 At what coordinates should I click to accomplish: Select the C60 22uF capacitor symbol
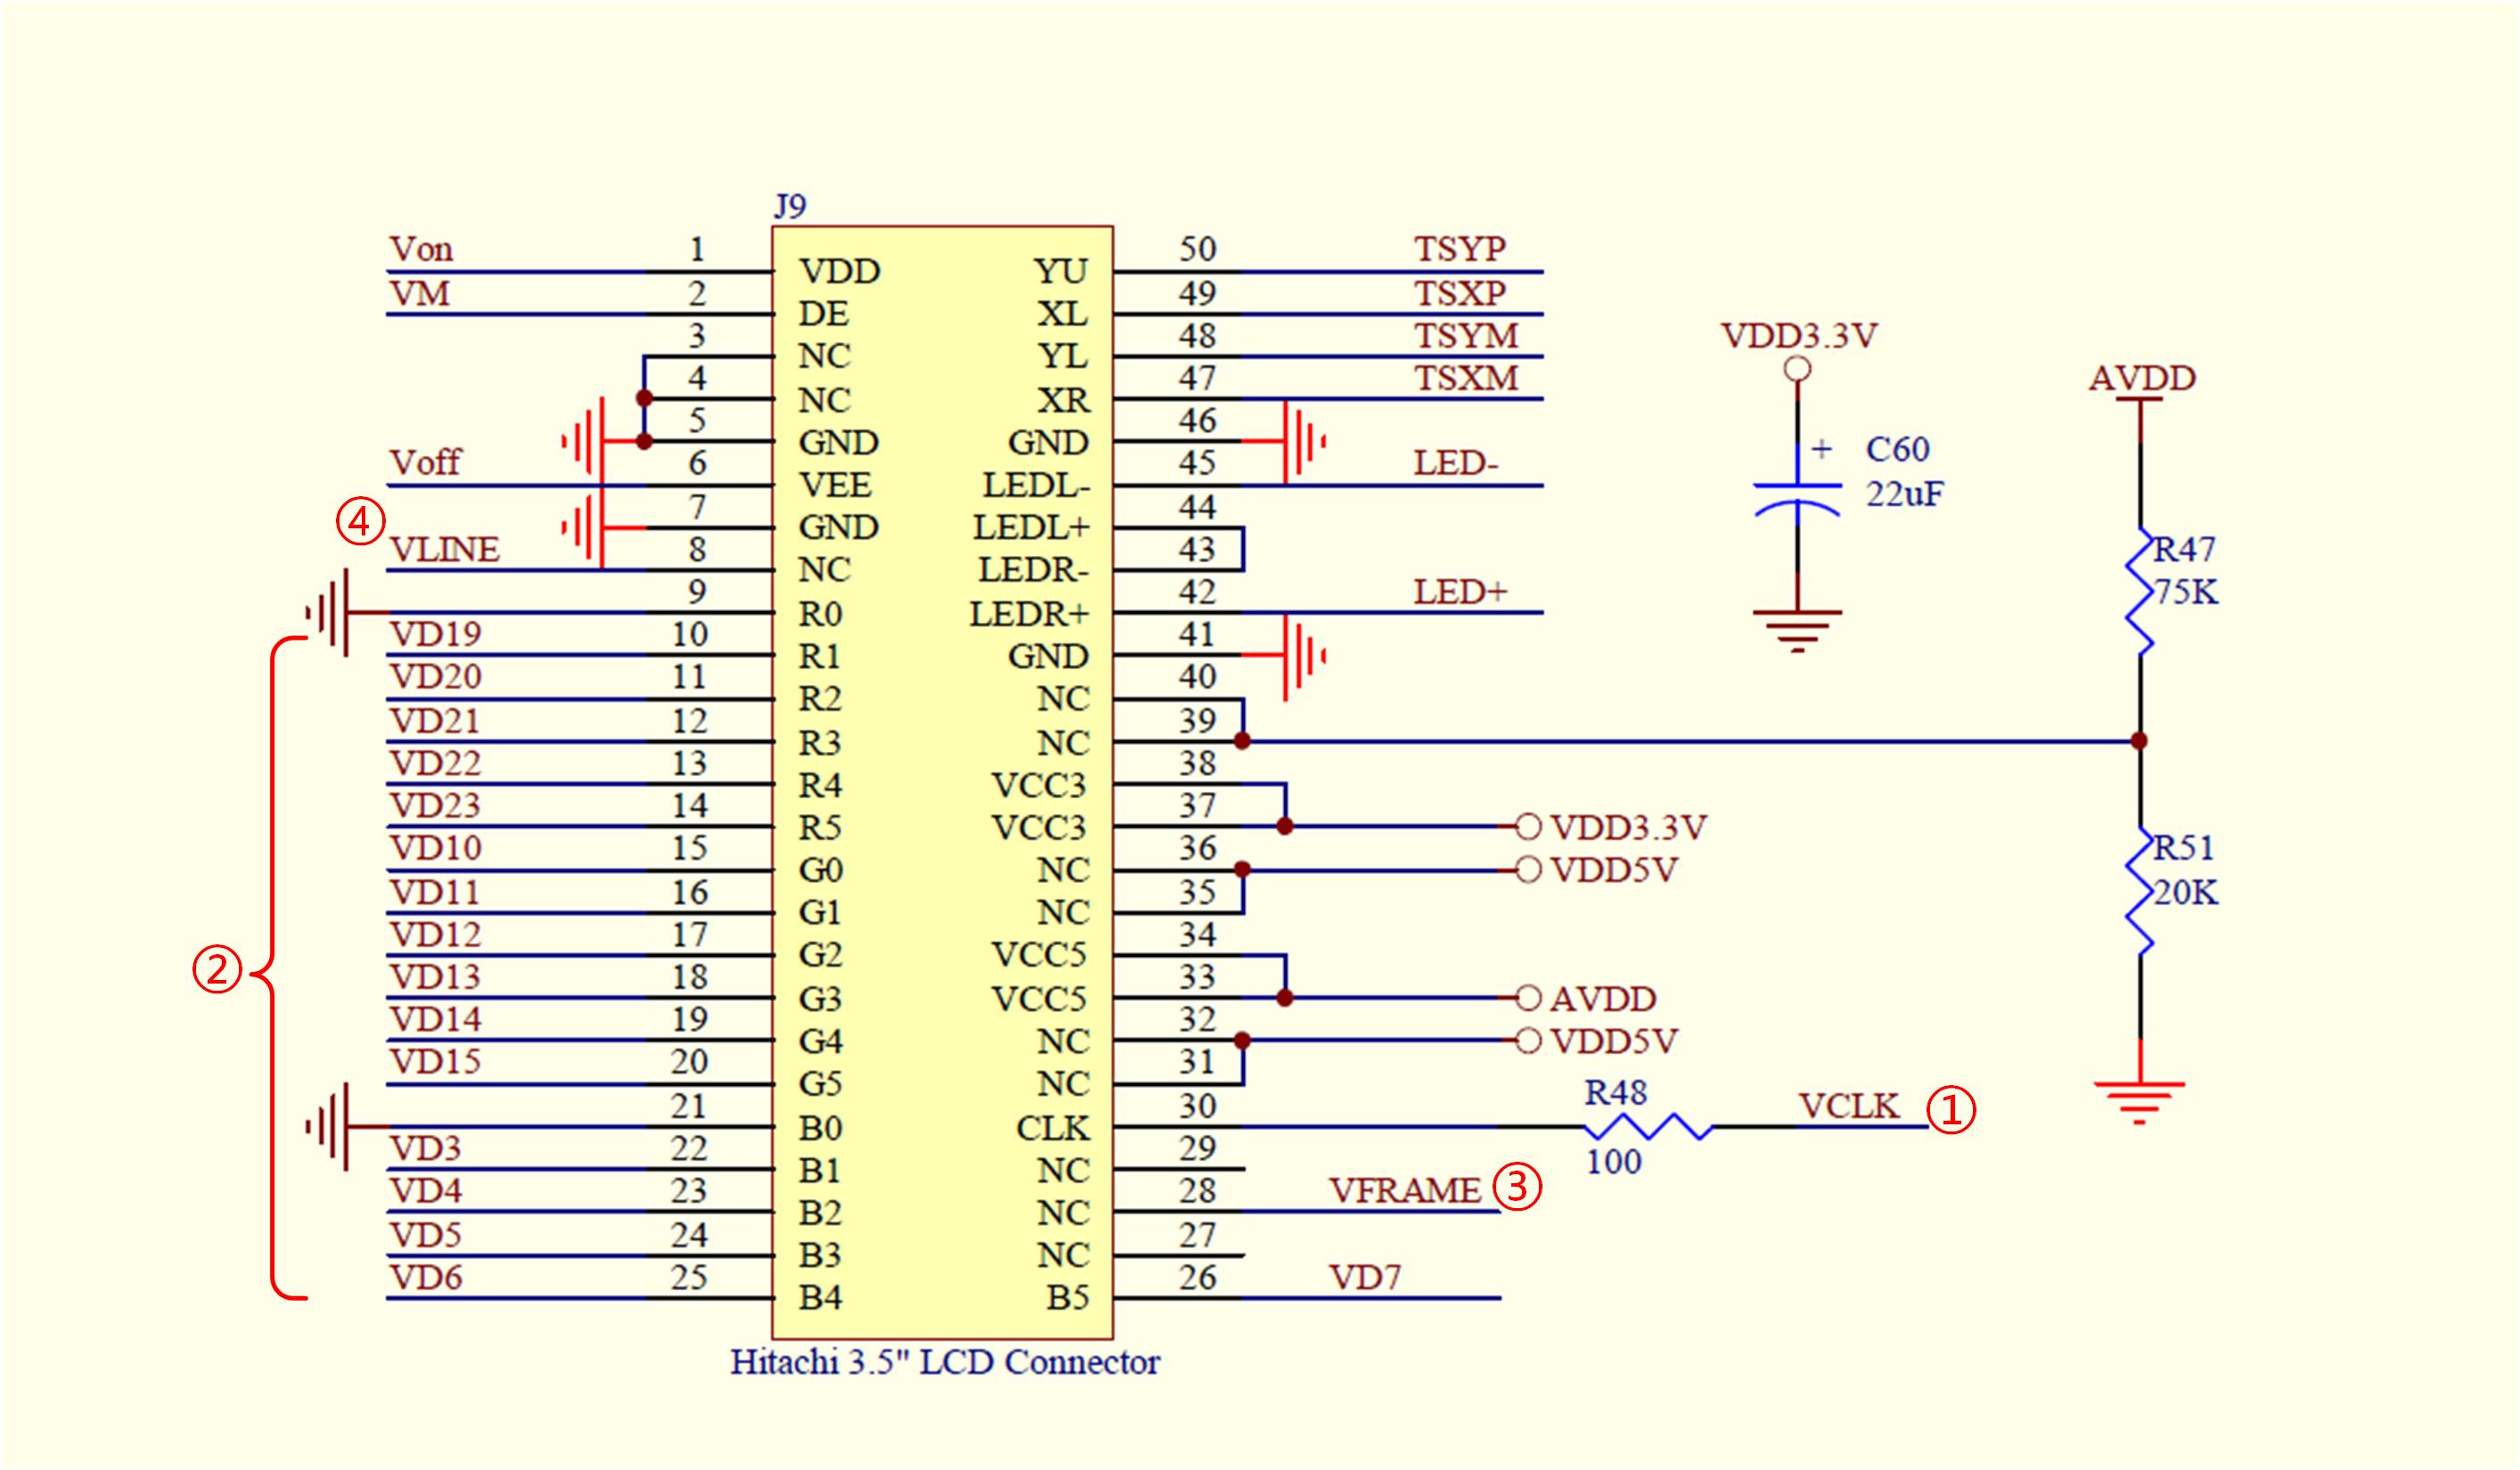[1797, 499]
